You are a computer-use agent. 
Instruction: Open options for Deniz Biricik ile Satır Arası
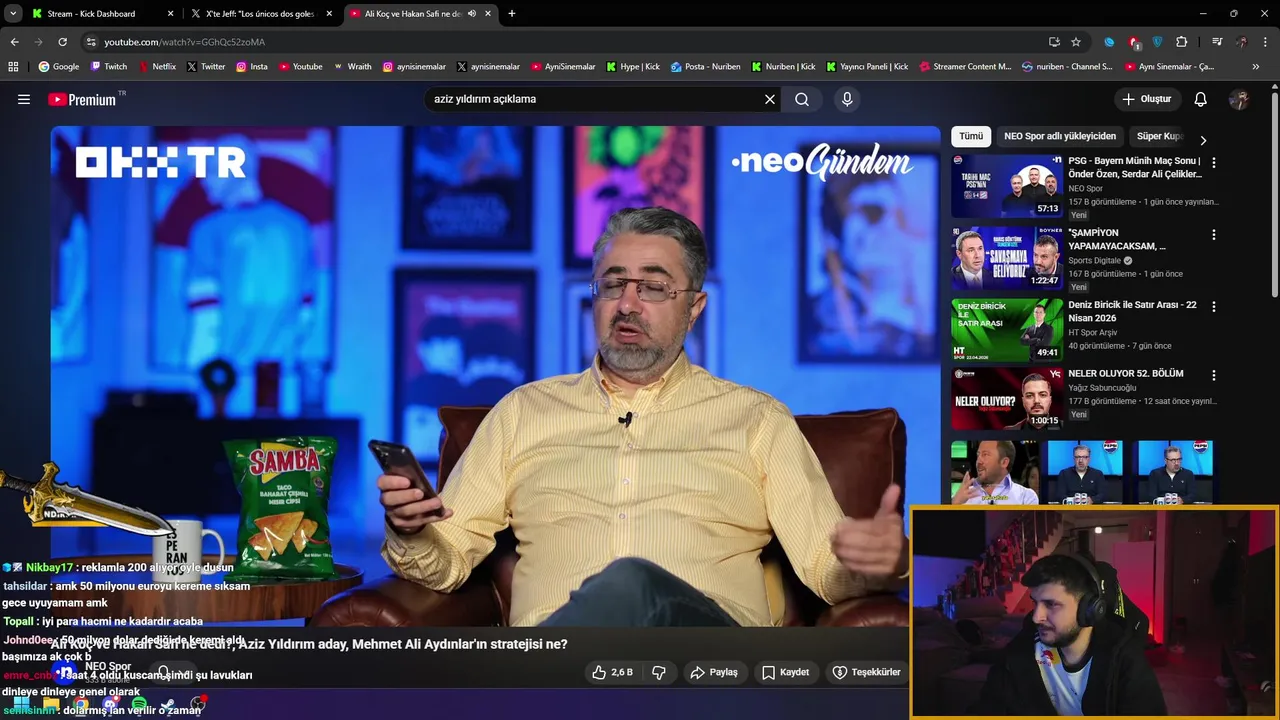point(1214,307)
